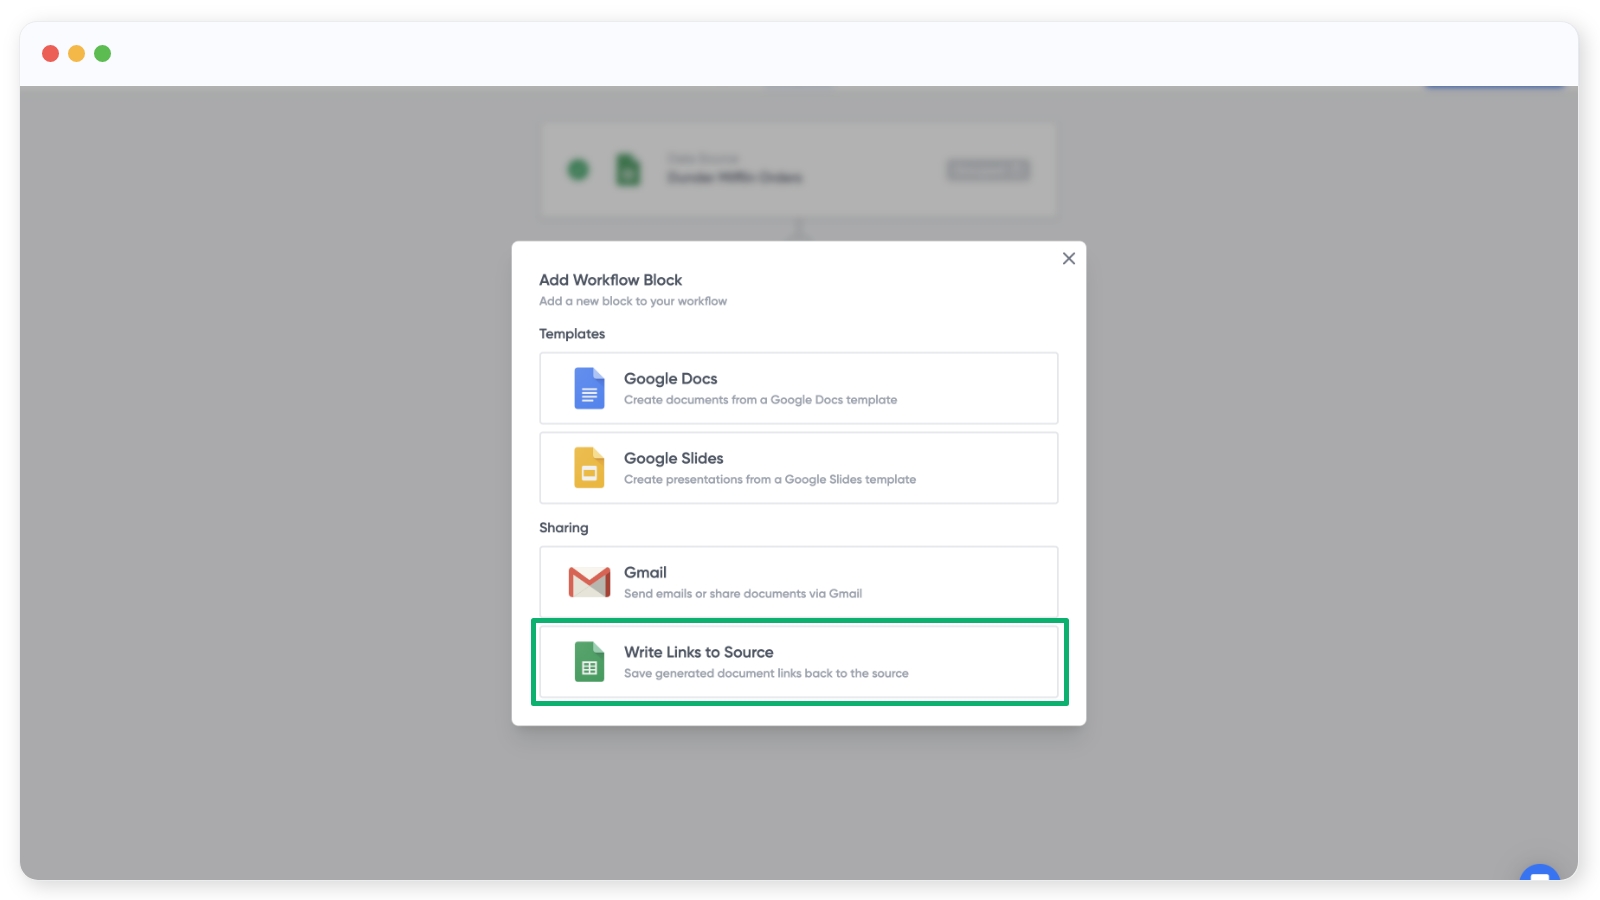Choose the Write Links to Source title

point(698,653)
